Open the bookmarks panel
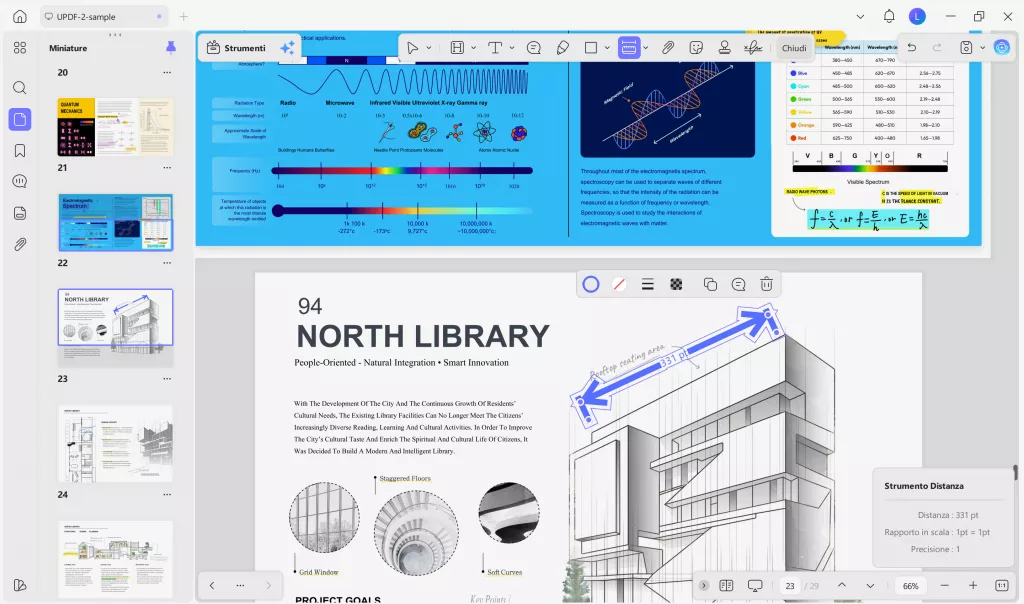This screenshot has width=1024, height=604. coord(20,151)
